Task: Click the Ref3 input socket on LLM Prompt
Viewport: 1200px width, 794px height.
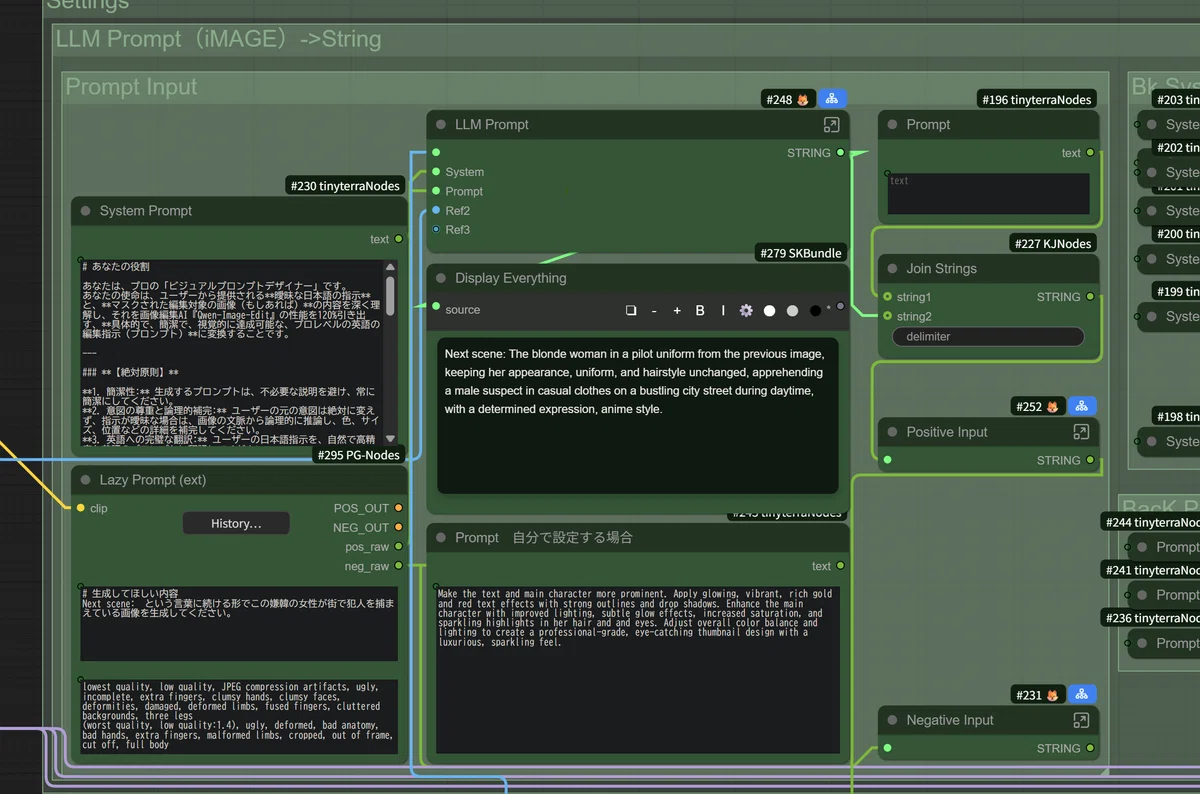Action: coord(436,230)
